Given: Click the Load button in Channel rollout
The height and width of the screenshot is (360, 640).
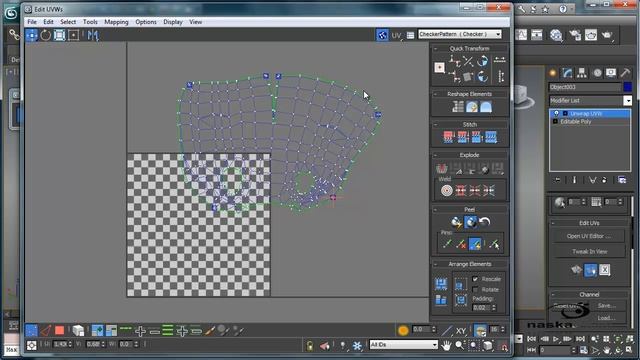Looking at the screenshot, I should [607, 318].
